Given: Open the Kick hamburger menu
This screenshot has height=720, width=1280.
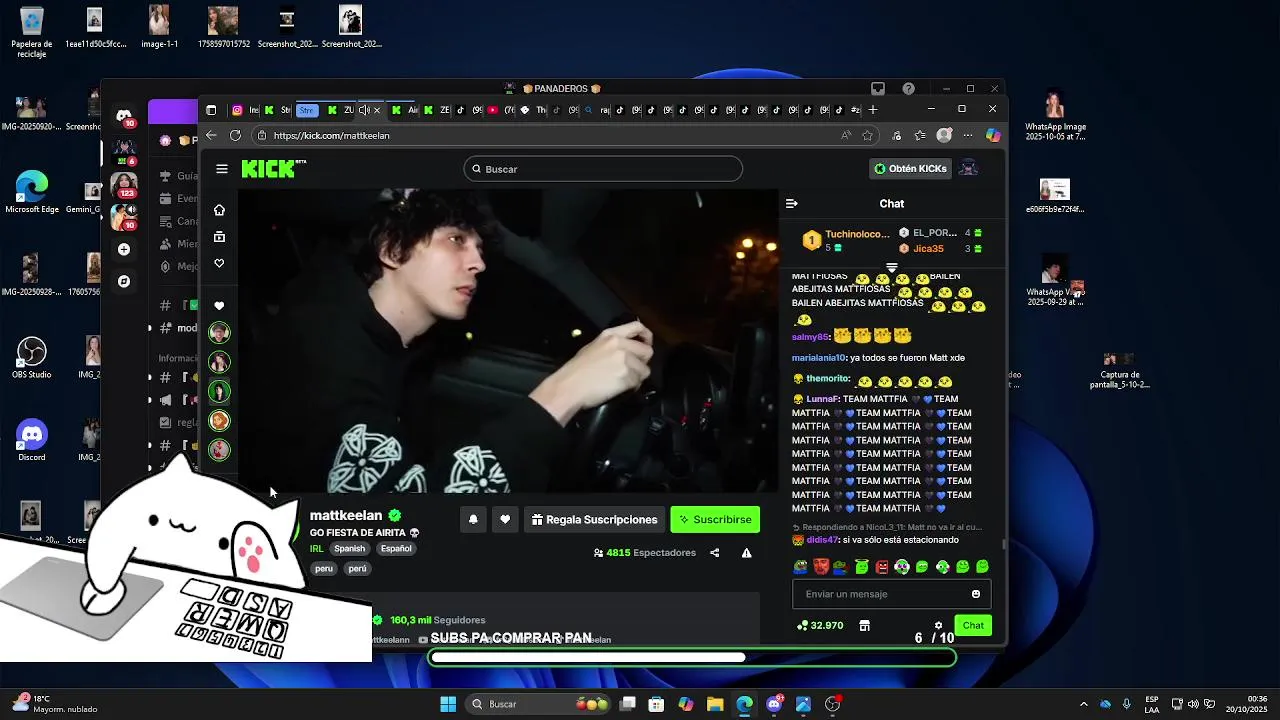Looking at the screenshot, I should pos(222,169).
